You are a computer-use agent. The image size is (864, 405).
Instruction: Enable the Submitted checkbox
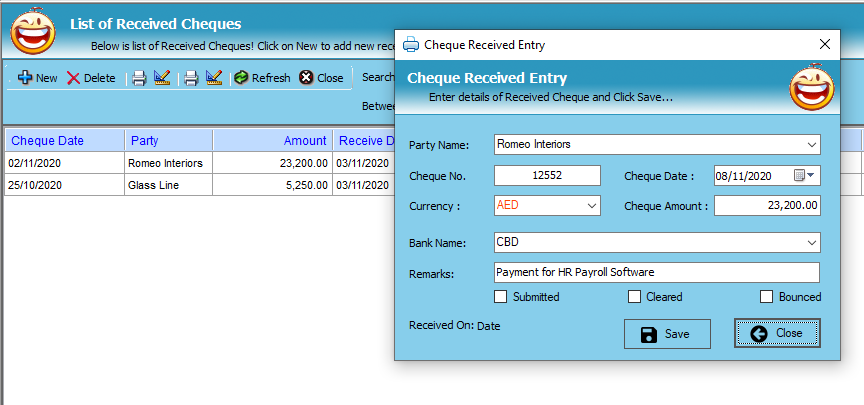pos(501,297)
